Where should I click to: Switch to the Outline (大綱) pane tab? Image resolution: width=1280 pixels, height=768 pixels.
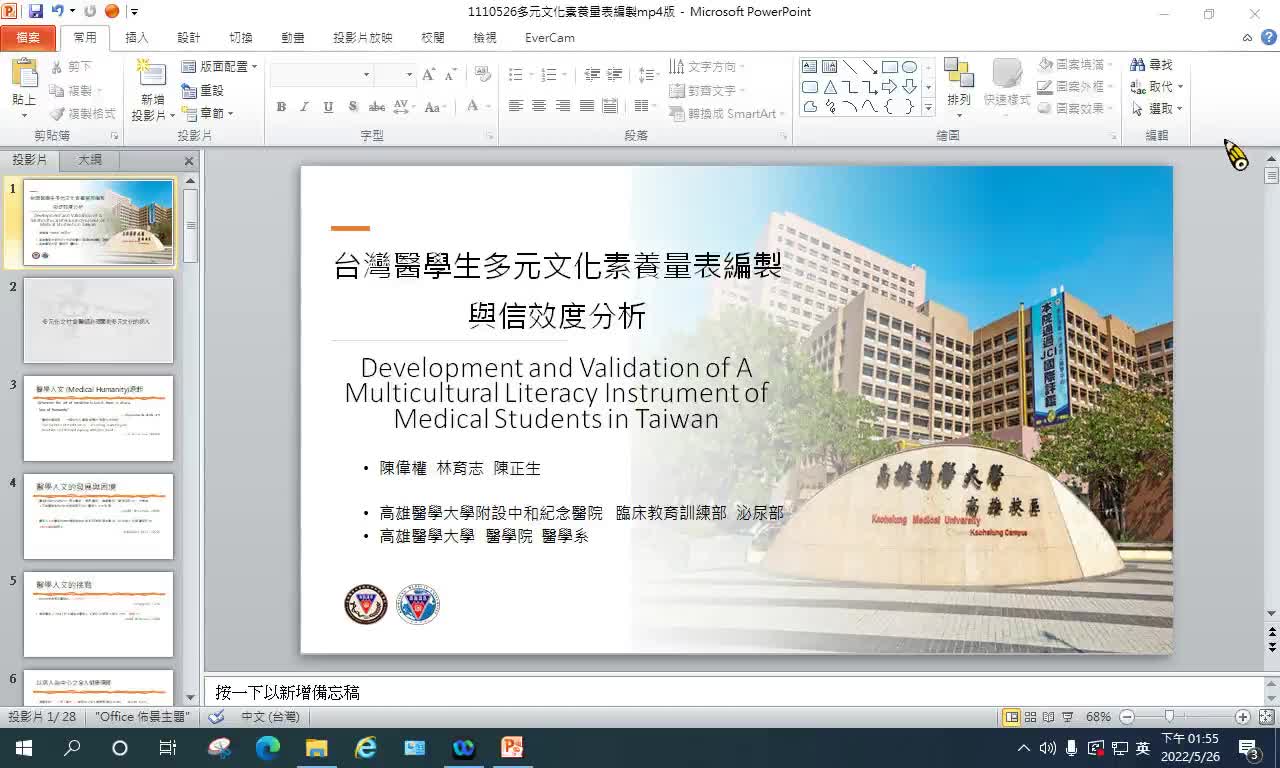click(x=90, y=160)
